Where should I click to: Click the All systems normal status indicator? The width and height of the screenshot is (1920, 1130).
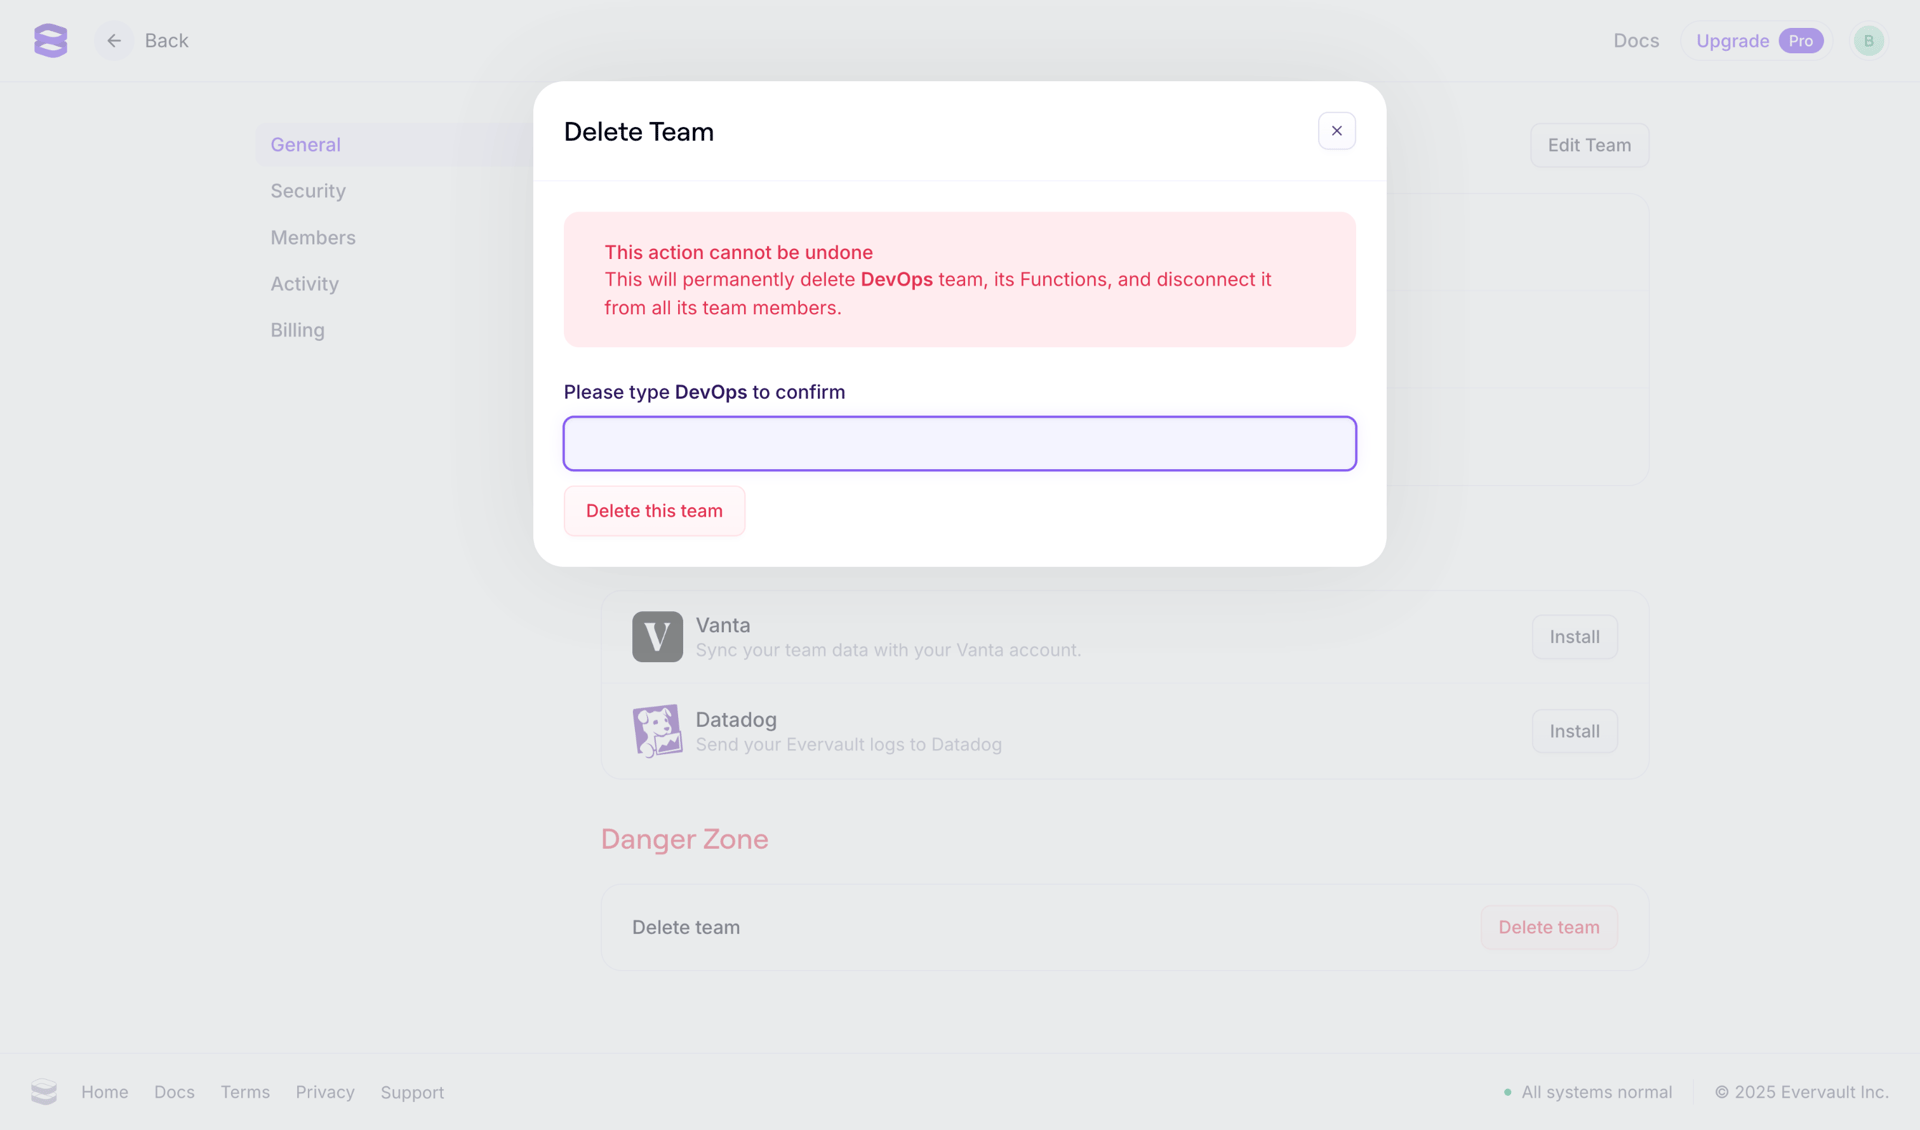1595,1092
